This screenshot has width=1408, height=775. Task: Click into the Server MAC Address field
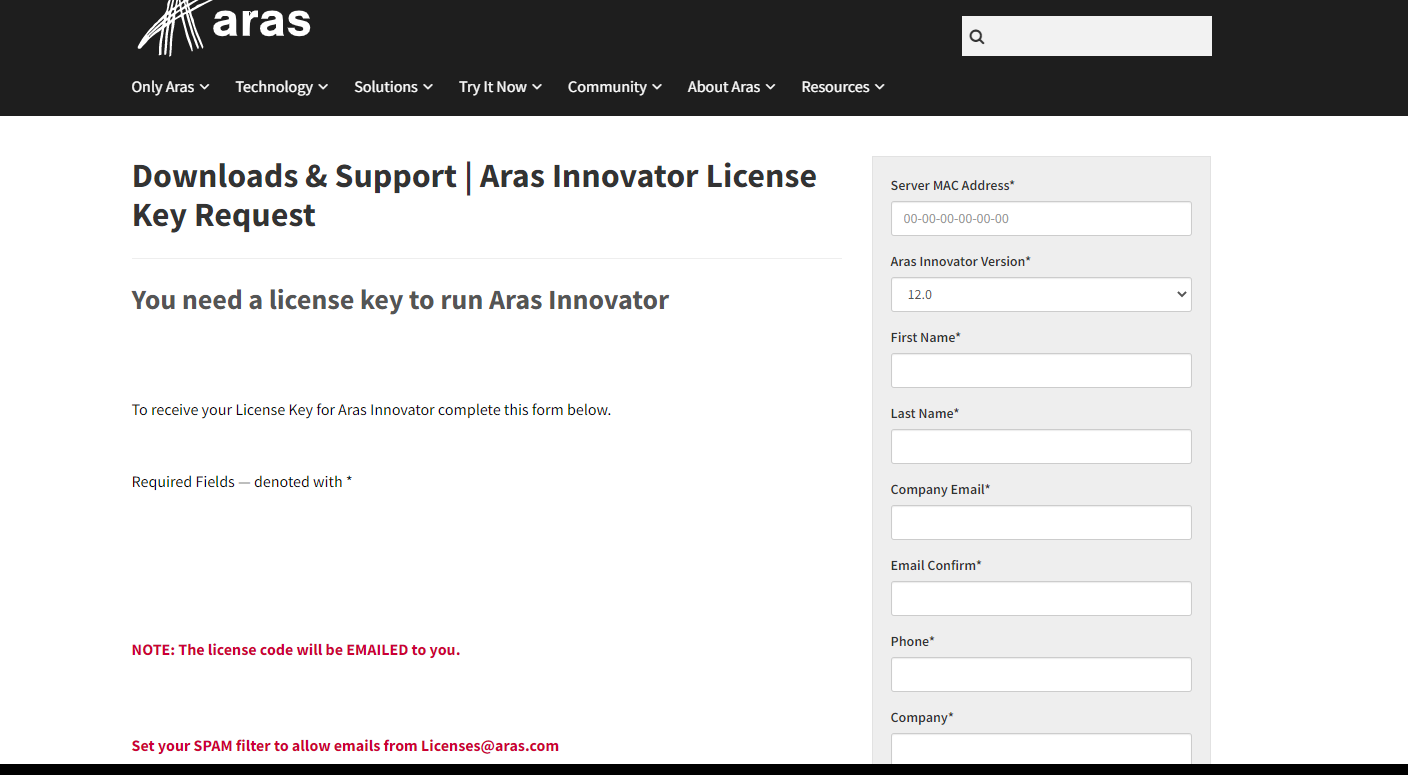[x=1040, y=218]
